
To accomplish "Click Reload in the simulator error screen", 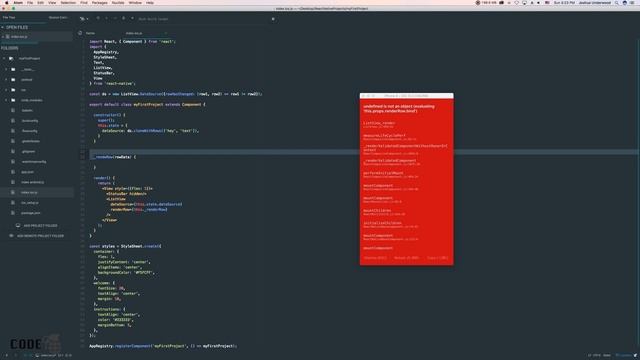I will (407, 258).
